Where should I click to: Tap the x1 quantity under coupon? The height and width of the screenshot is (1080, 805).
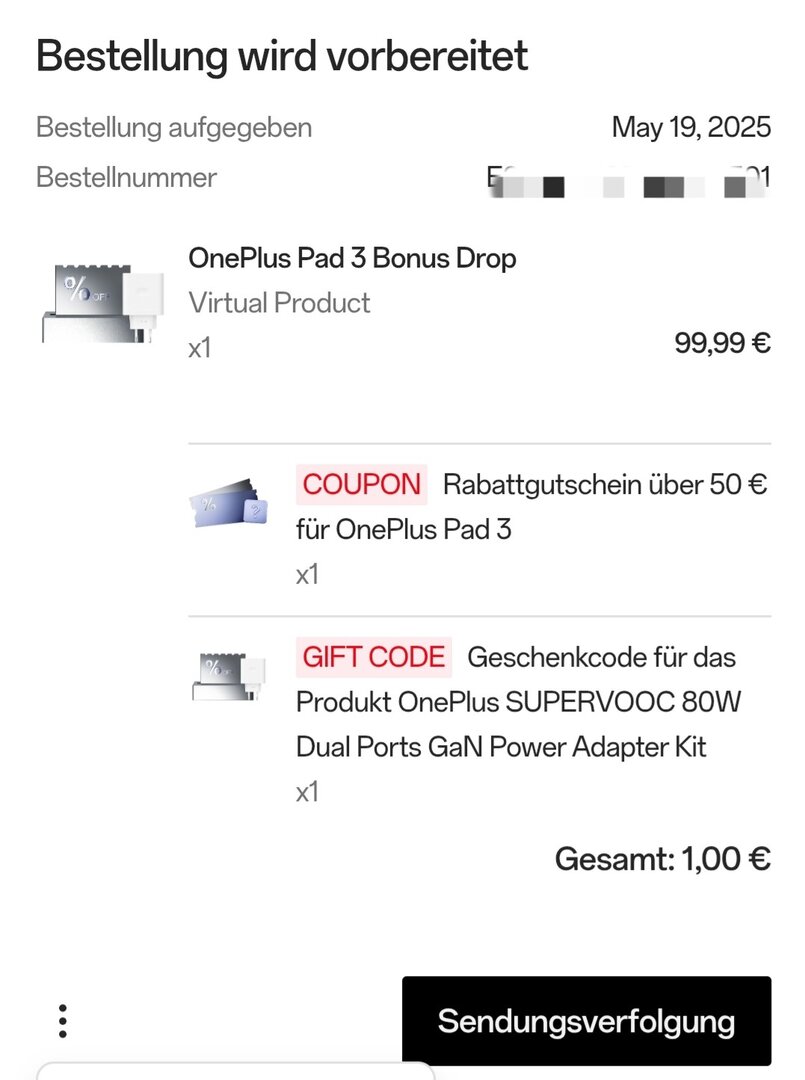[x=307, y=574]
